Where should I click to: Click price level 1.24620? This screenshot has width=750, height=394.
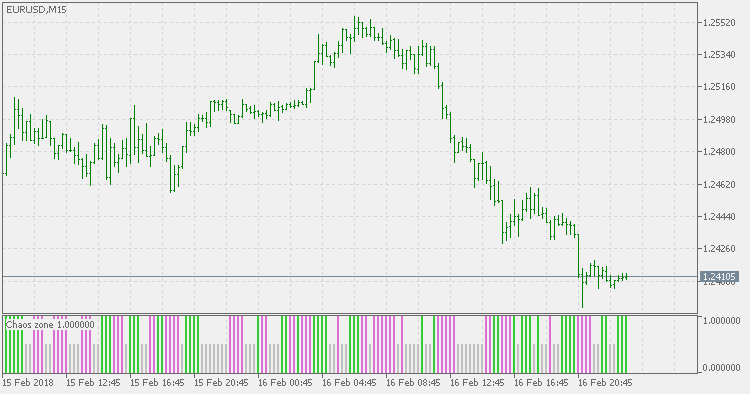point(719,184)
